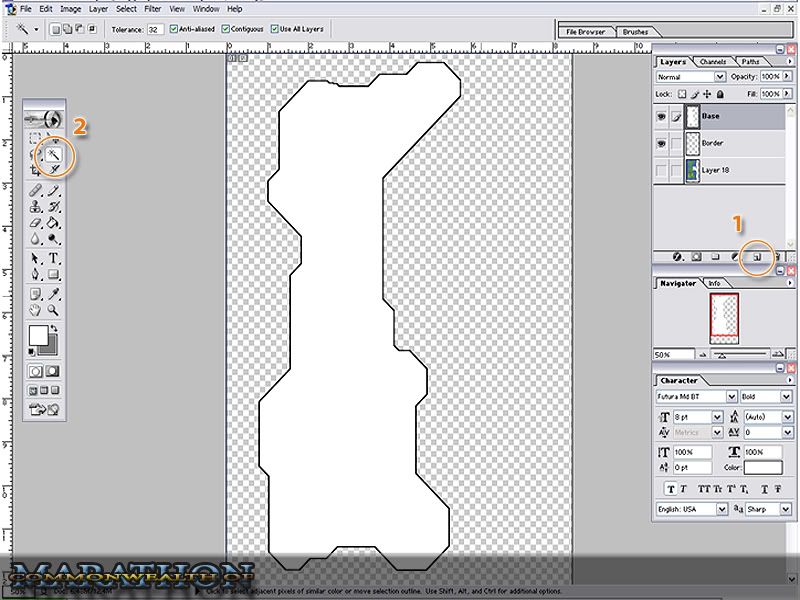
Task: Disable the Anti-aliased checkbox
Action: [x=175, y=30]
